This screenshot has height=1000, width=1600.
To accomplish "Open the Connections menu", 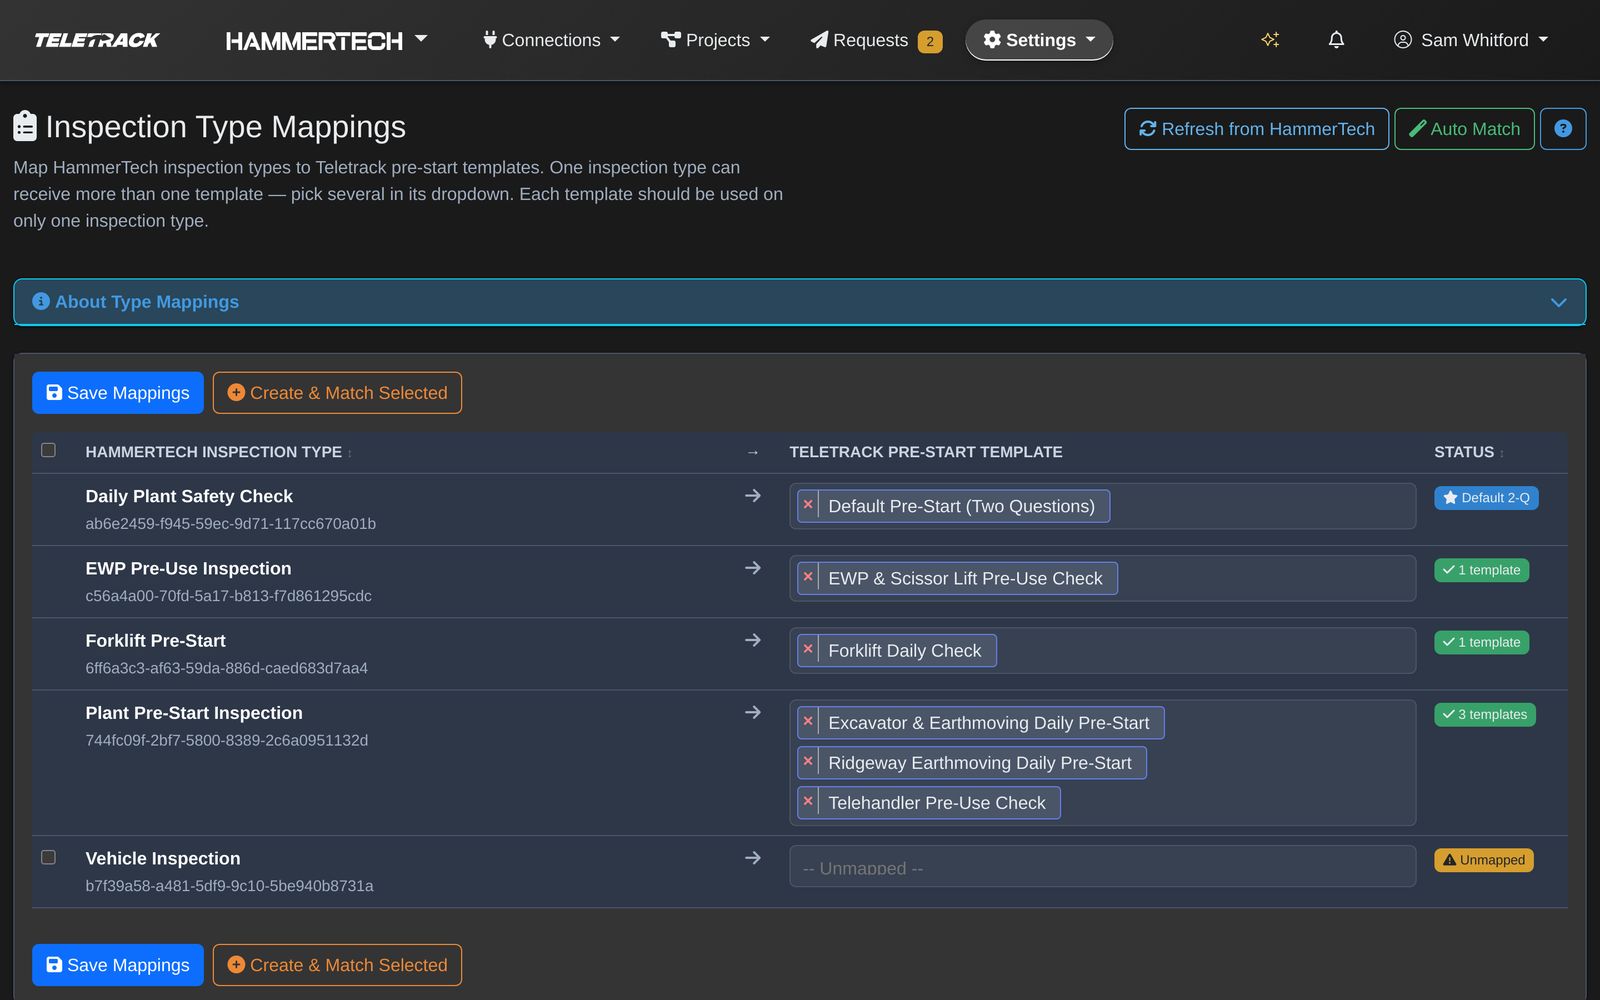I will (551, 40).
